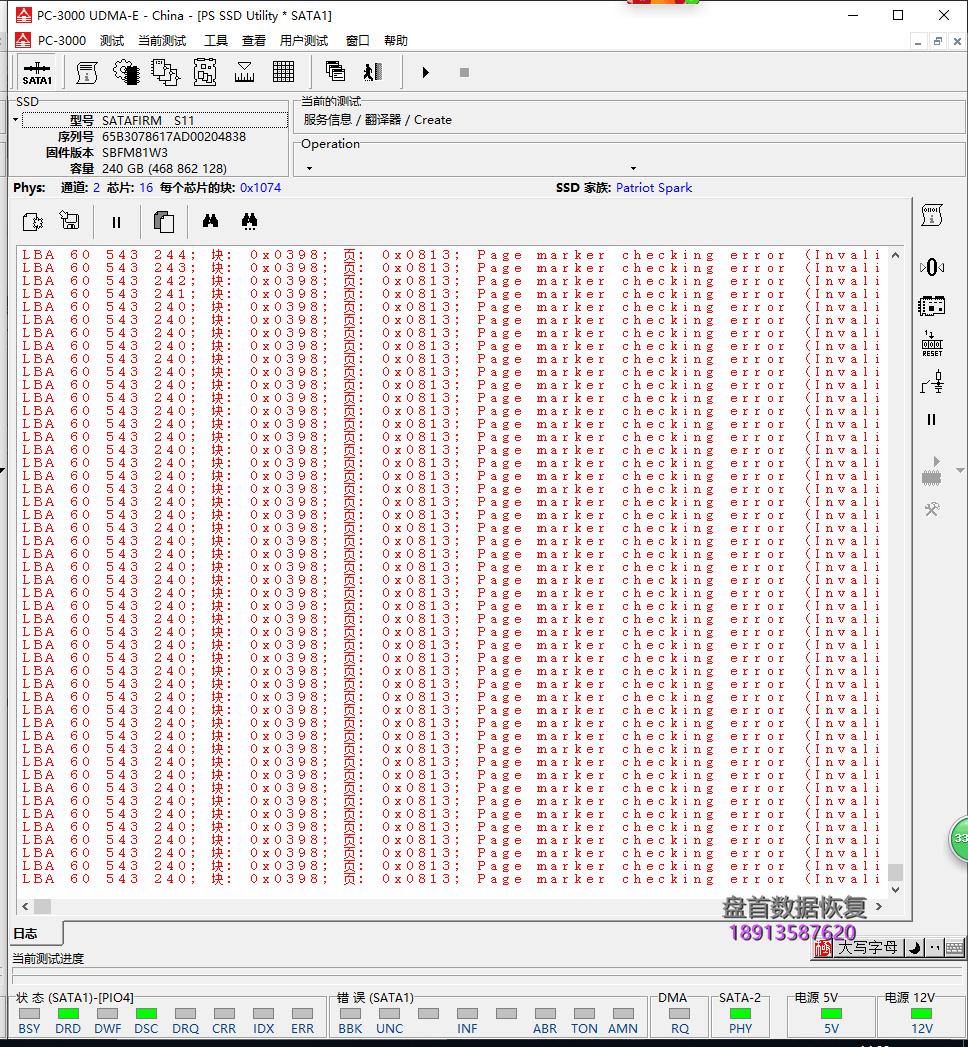
Task: Open the 用户测试 menu
Action: click(x=304, y=41)
